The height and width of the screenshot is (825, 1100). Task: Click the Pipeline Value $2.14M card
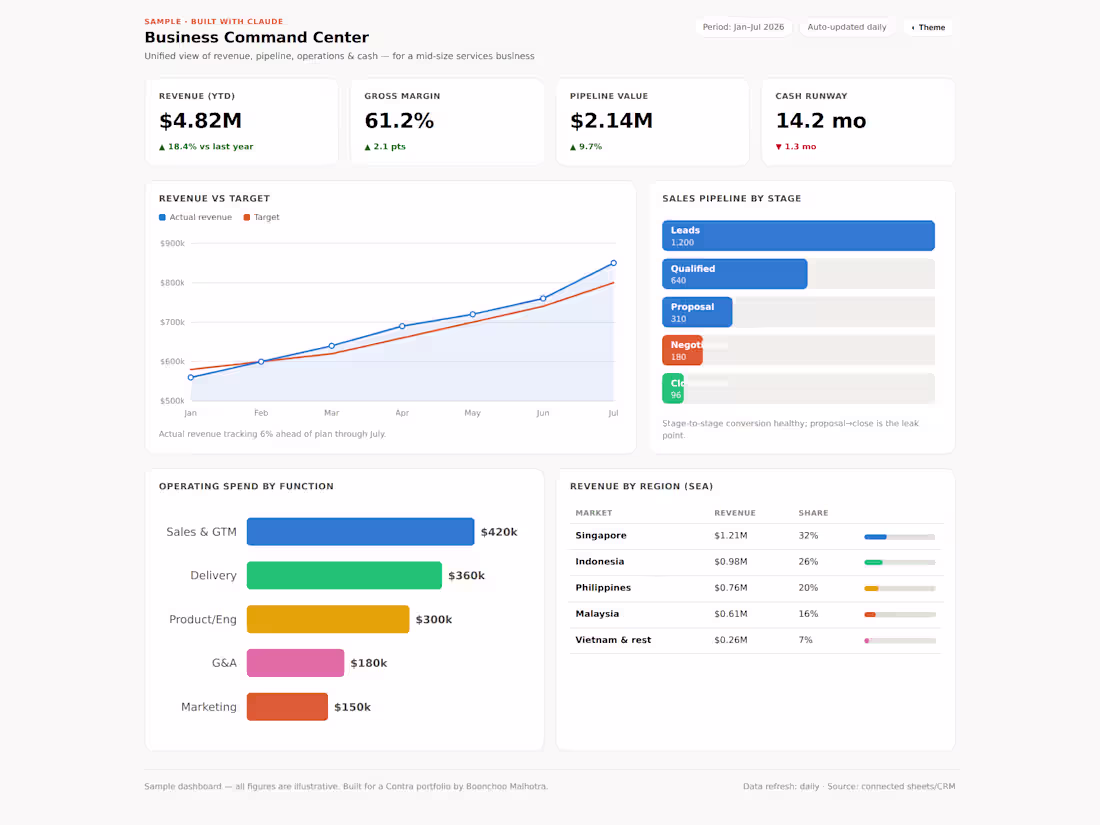point(652,121)
